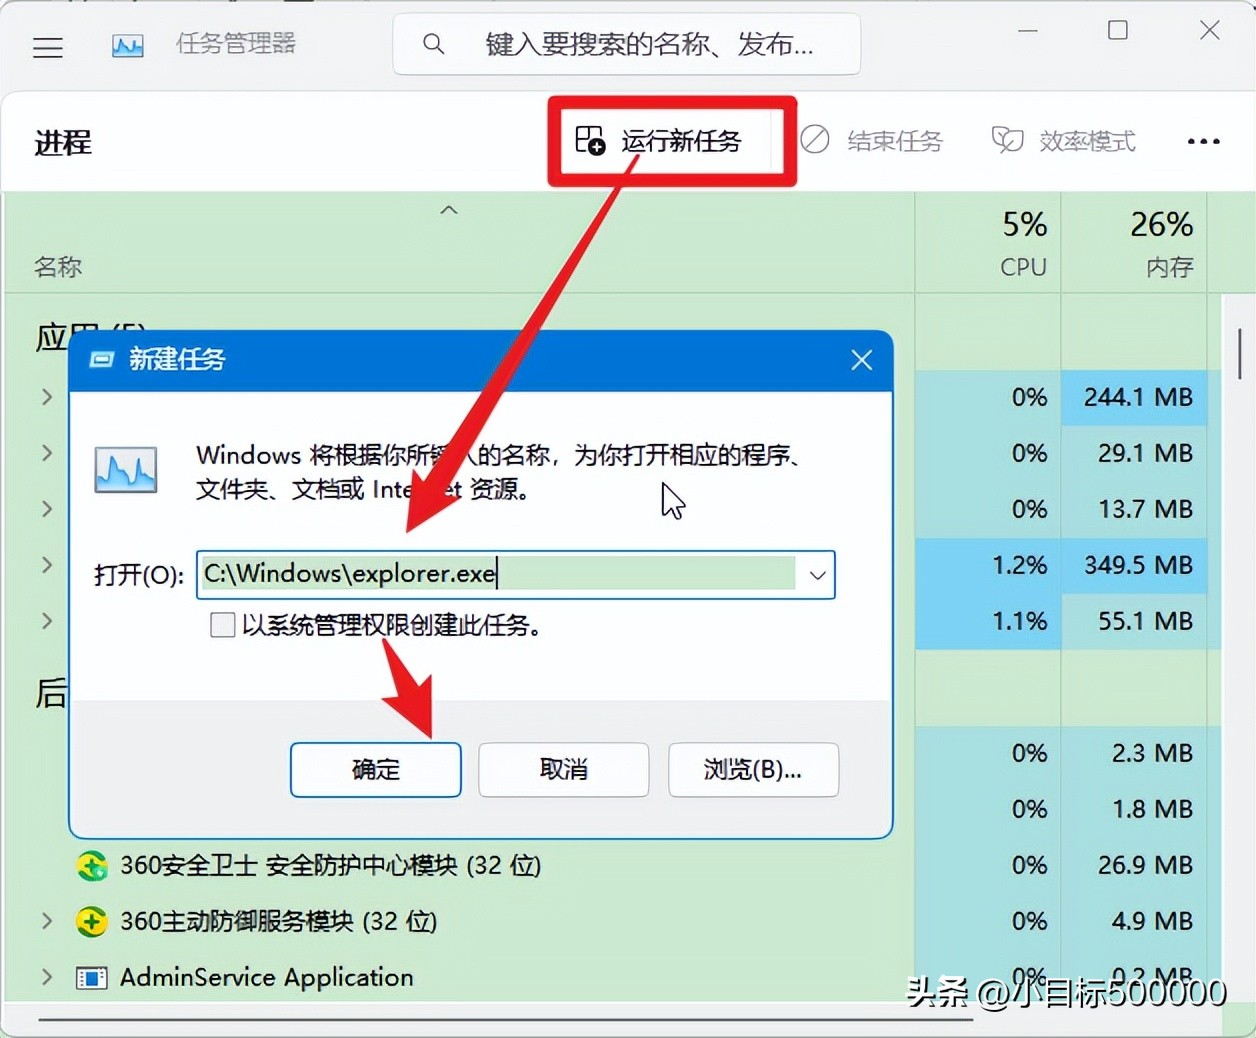The height and width of the screenshot is (1038, 1256).
Task: Click the 效率模式 (Efficiency mode) leaf icon
Action: [x=1007, y=140]
